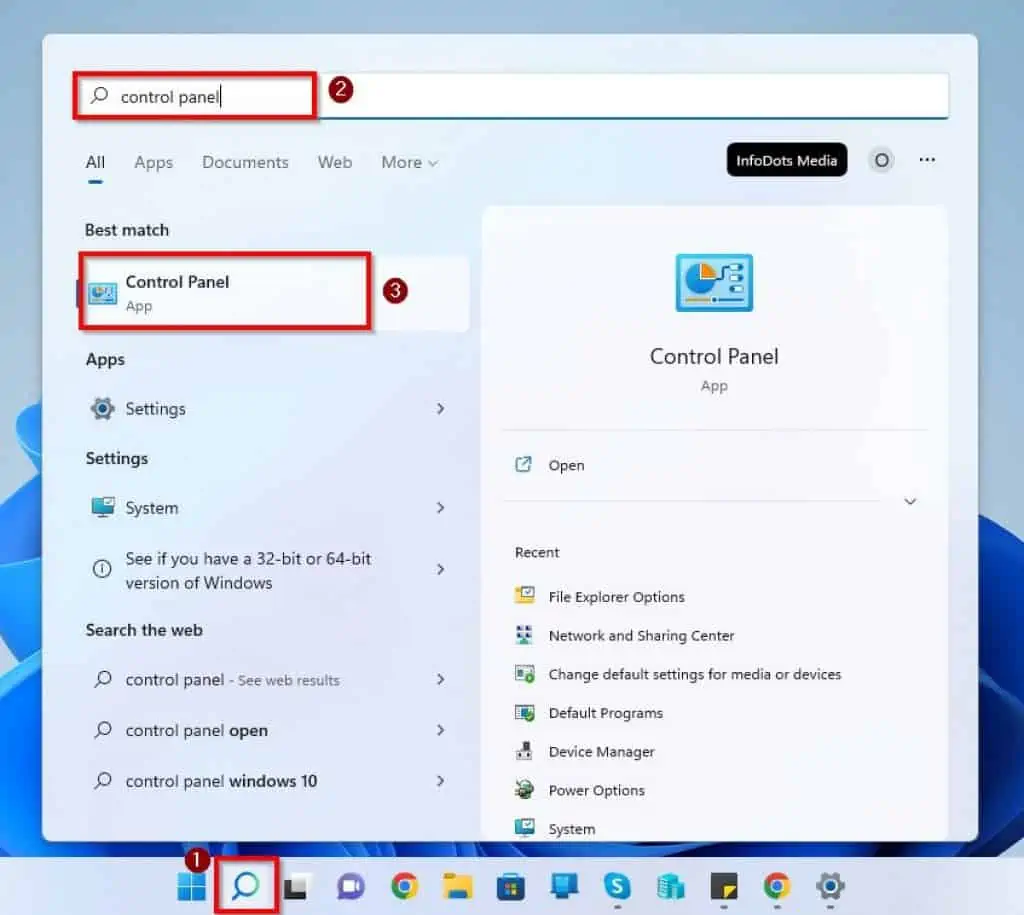Open File Explorer from the taskbar
This screenshot has height=915, width=1024.
coord(454,887)
